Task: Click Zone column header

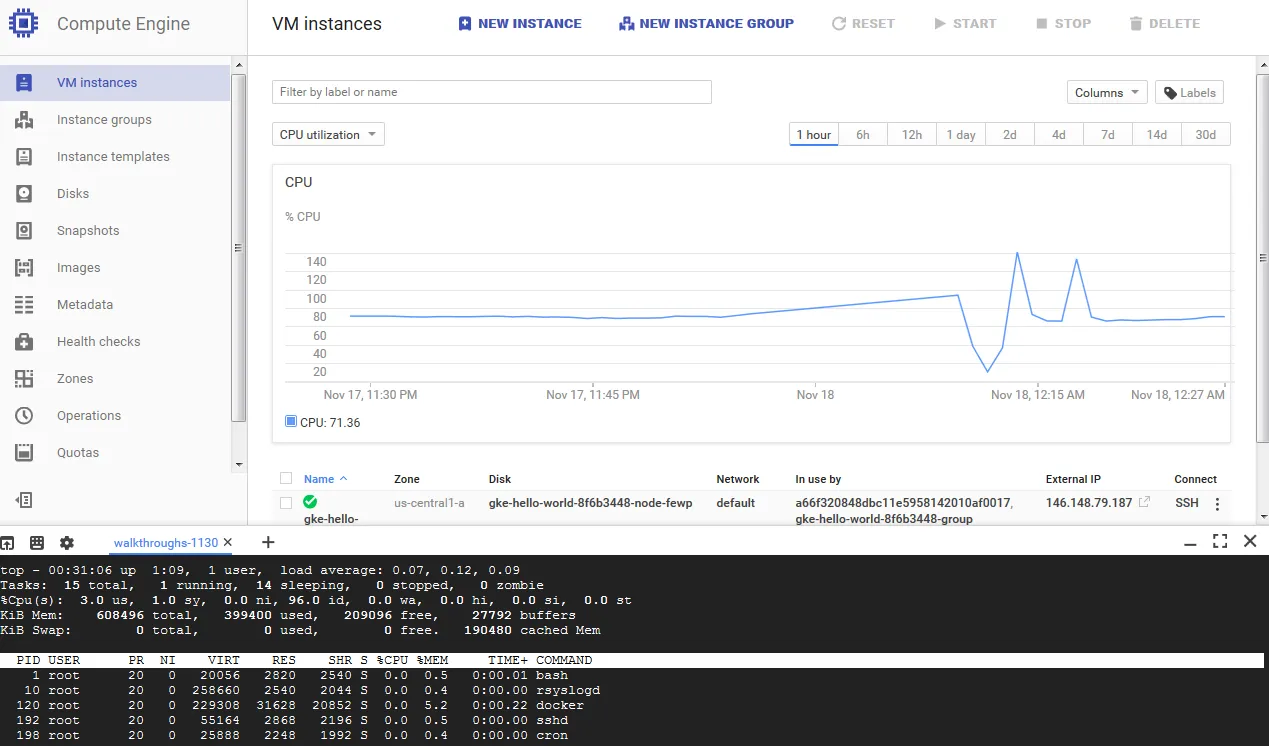Action: pos(407,479)
